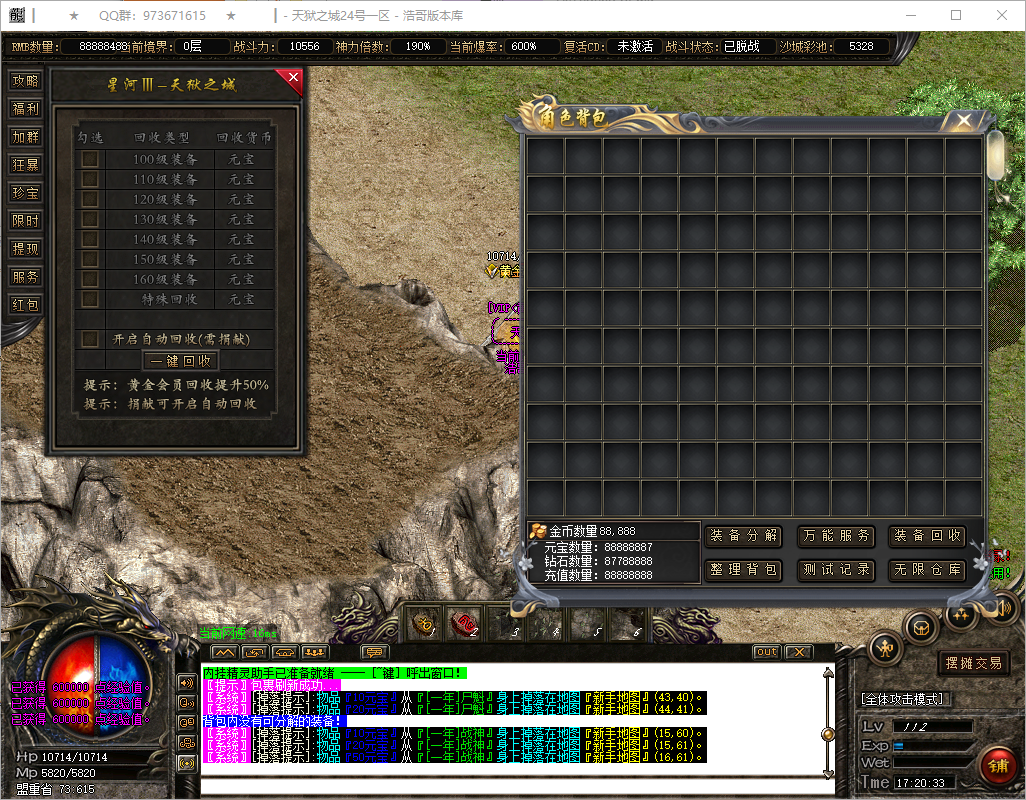Viewport: 1026px width, 800px height.
Task: Check the 特殊回收 special recycle option
Action: [91, 299]
